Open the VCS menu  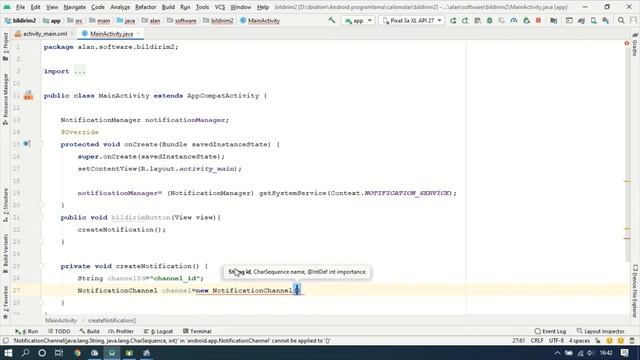pyautogui.click(x=220, y=7)
